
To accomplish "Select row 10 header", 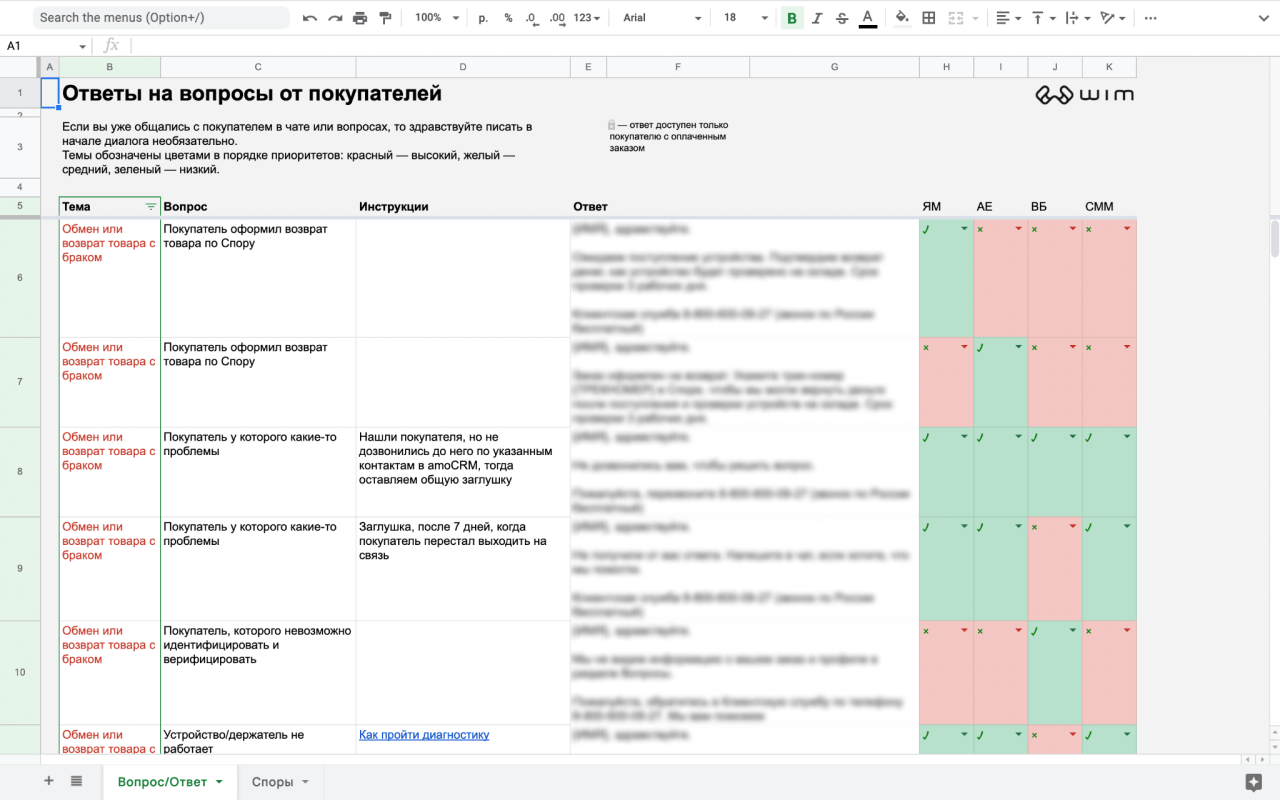I will pos(20,672).
